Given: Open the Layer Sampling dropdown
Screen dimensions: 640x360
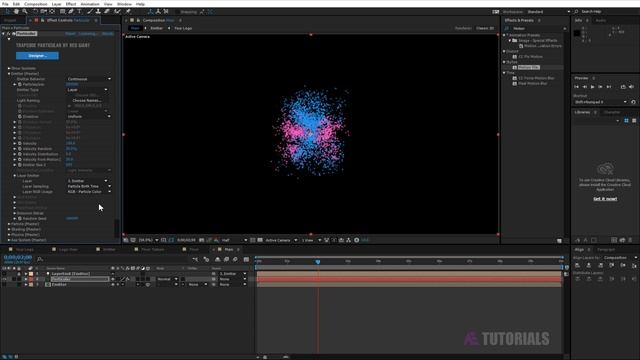Looking at the screenshot, I should tap(89, 186).
